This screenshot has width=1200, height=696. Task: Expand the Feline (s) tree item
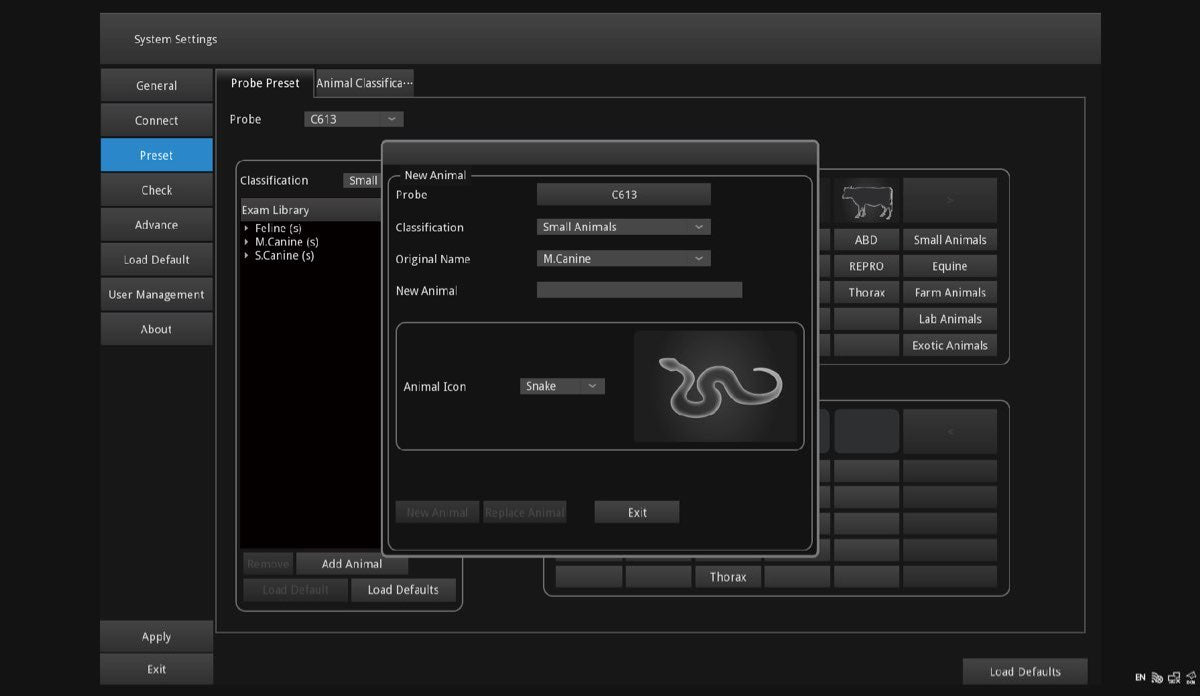[x=247, y=229]
